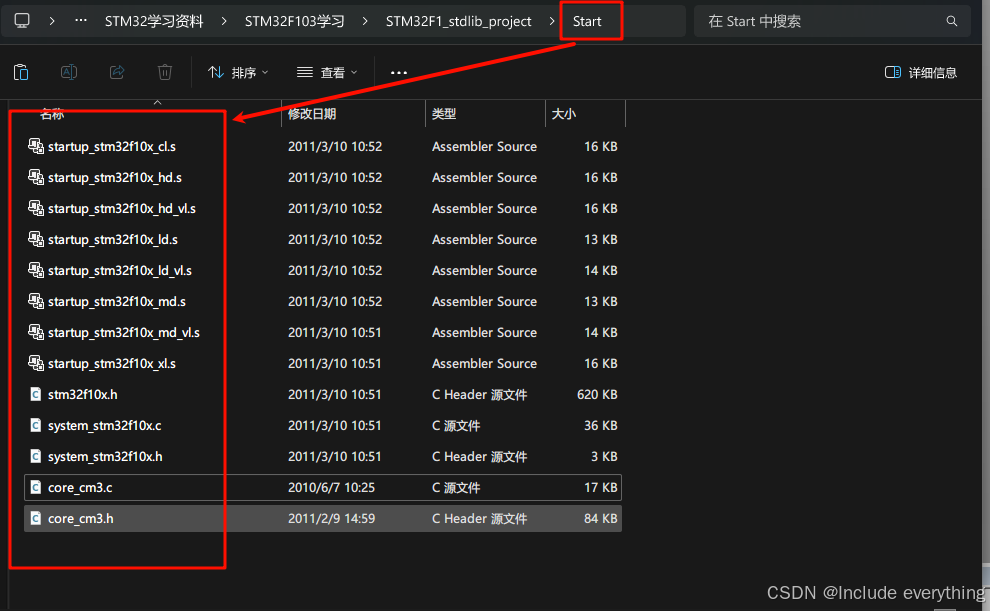Sort by 修改日期 column header

pyautogui.click(x=312, y=114)
